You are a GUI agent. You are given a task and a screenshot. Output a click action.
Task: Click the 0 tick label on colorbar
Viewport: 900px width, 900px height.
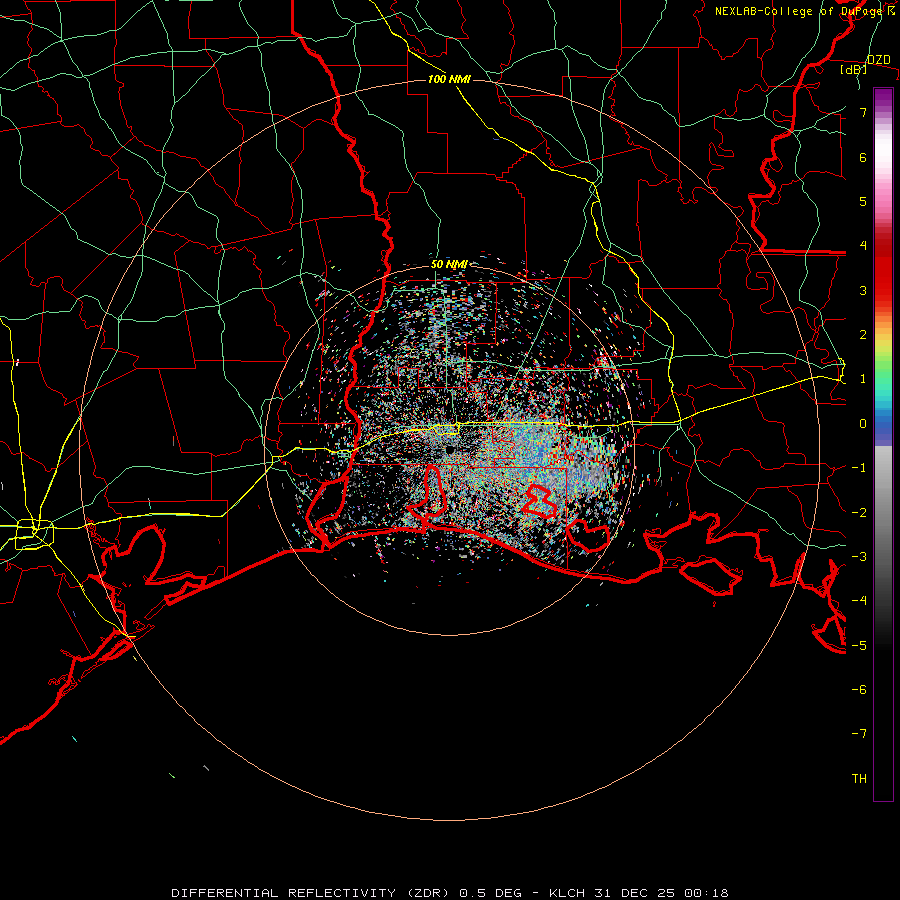(863, 424)
